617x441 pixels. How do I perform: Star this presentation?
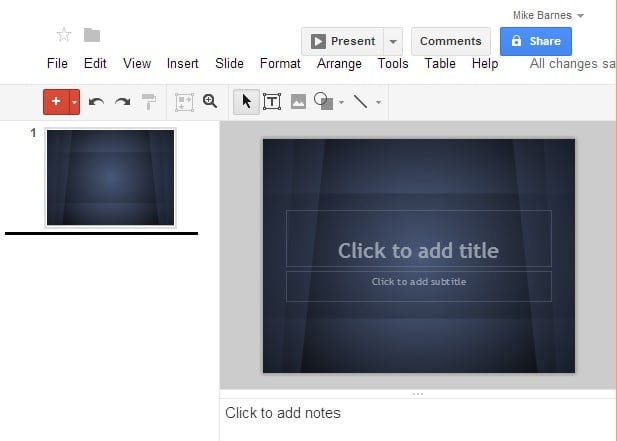pos(64,35)
